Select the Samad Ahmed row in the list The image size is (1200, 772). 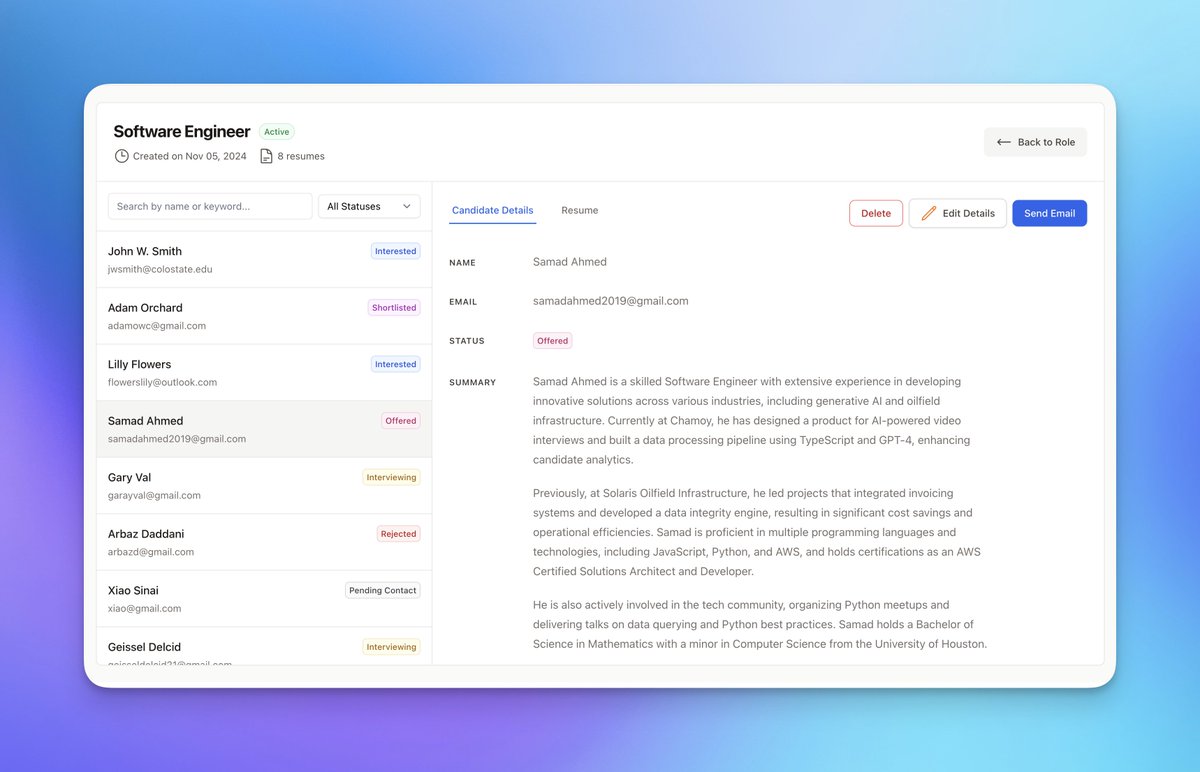[x=264, y=429]
